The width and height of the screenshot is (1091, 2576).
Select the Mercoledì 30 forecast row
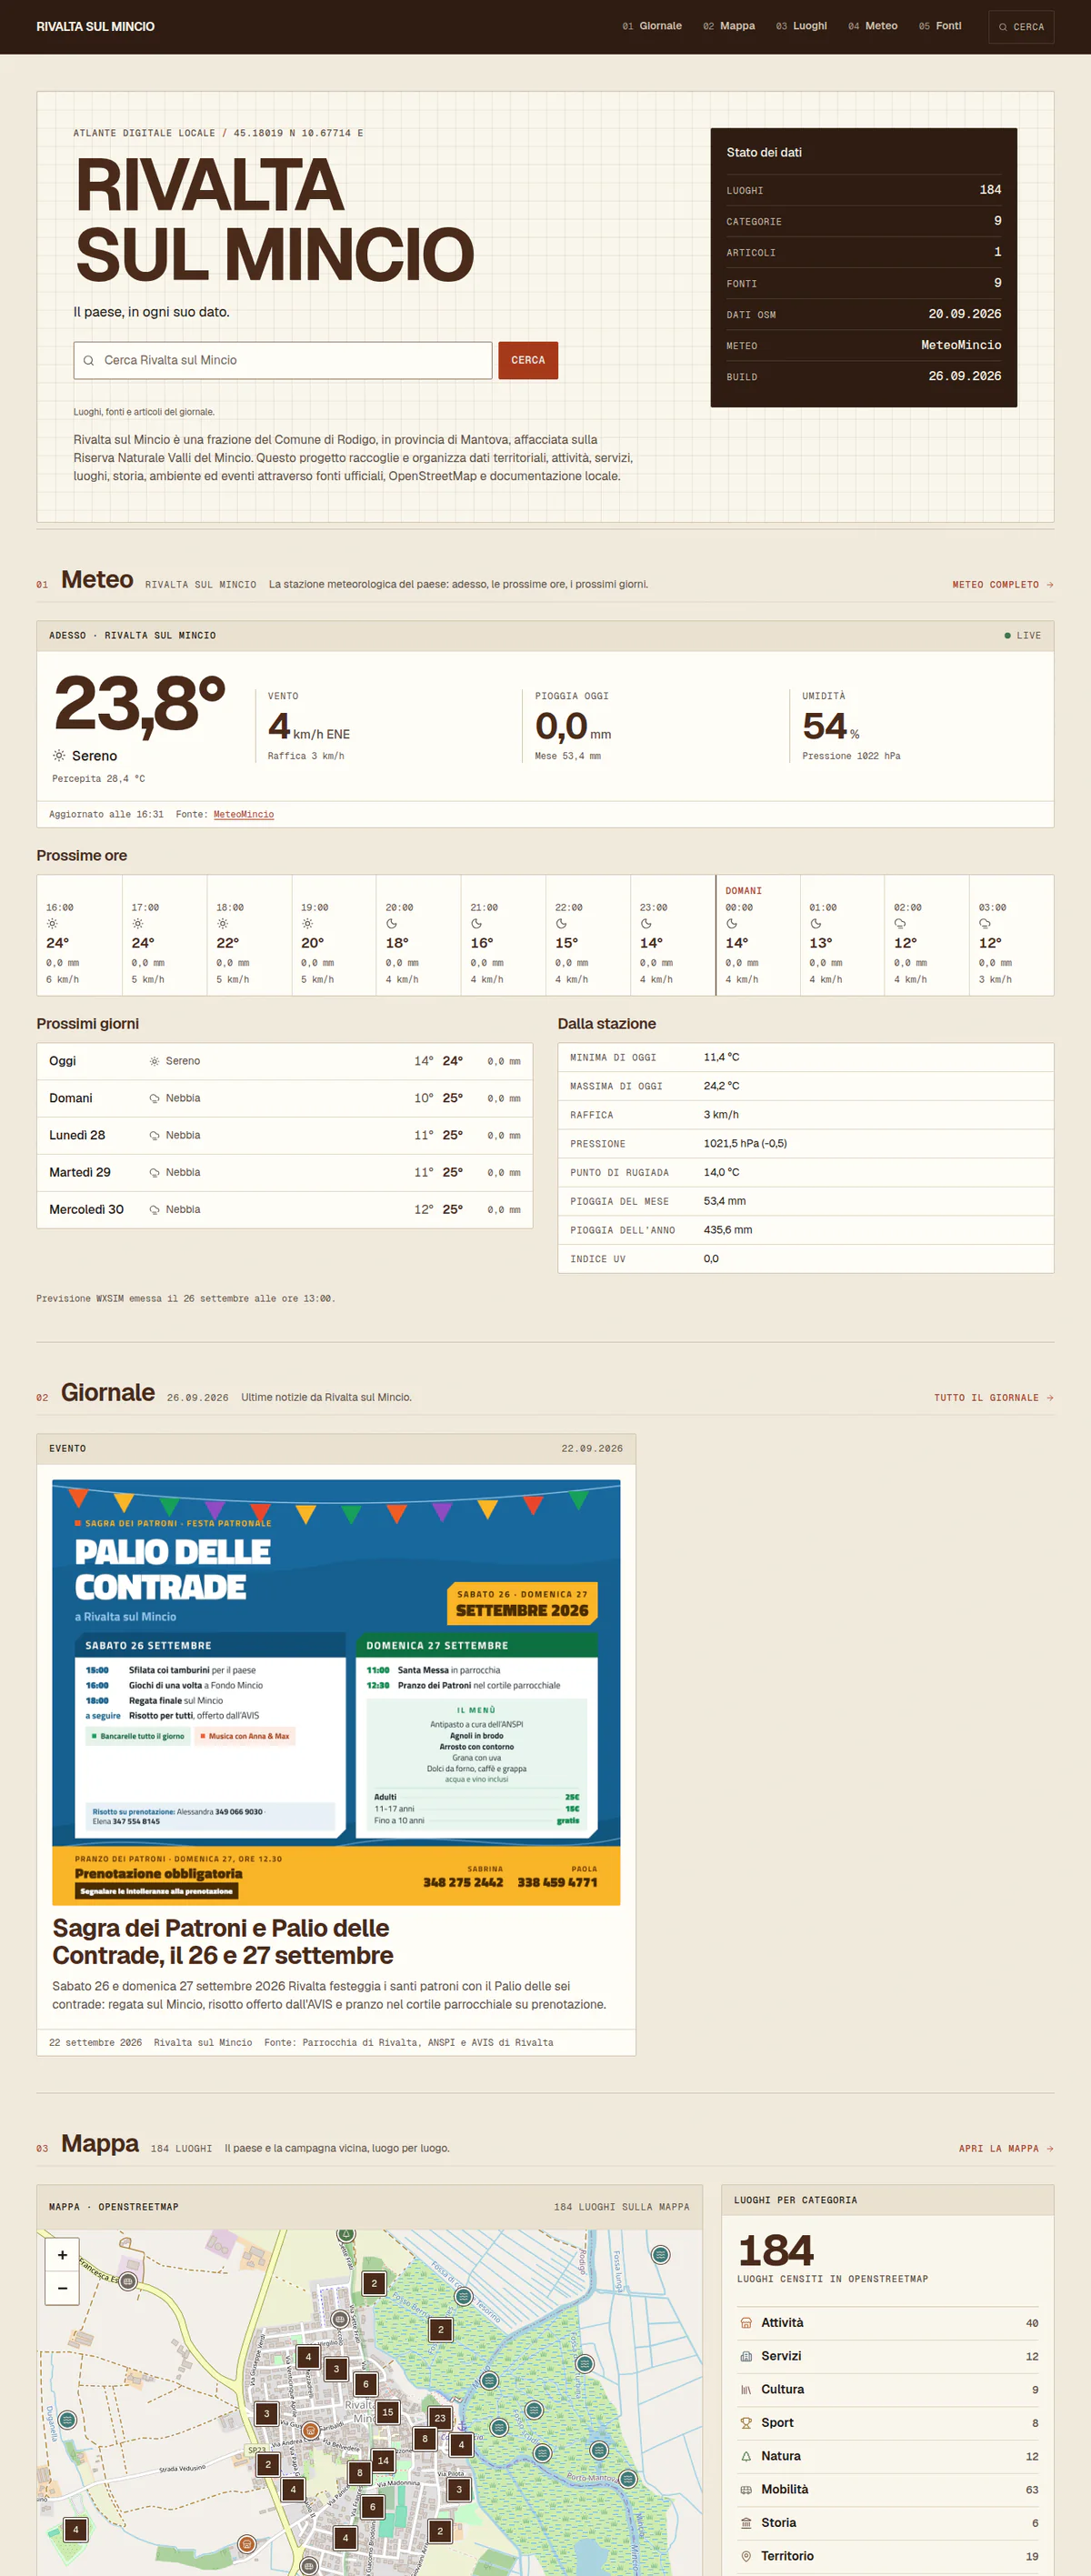coord(285,1209)
